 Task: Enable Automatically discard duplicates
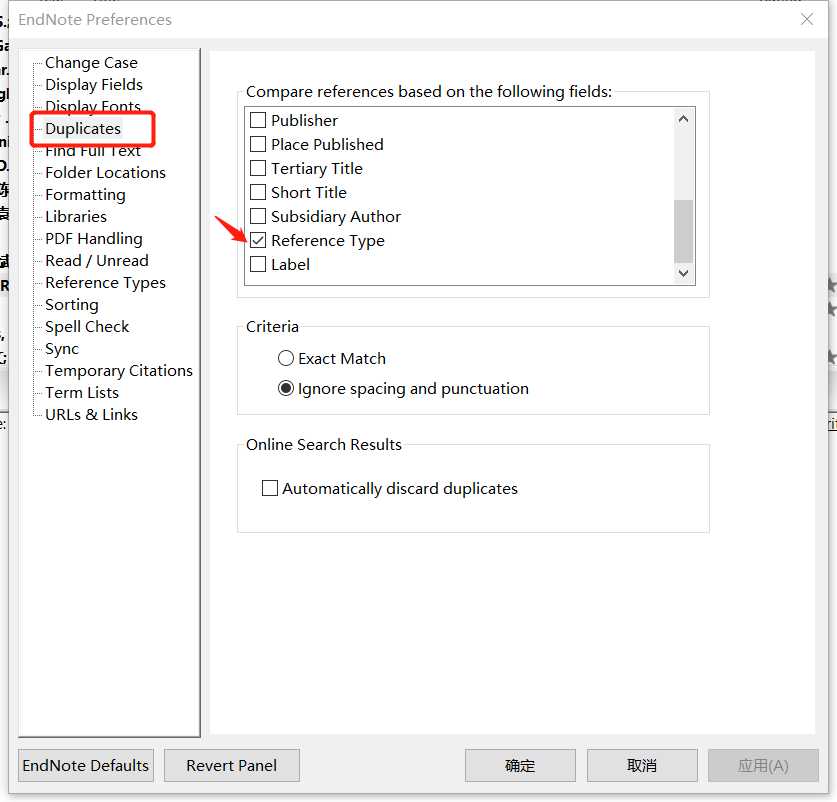click(270, 488)
